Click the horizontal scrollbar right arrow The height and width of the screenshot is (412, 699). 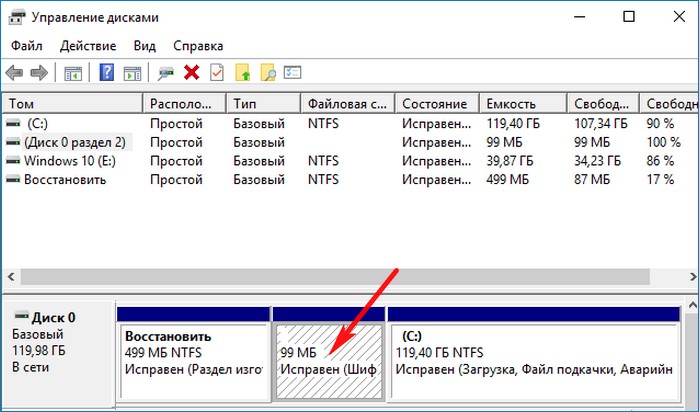pos(692,277)
